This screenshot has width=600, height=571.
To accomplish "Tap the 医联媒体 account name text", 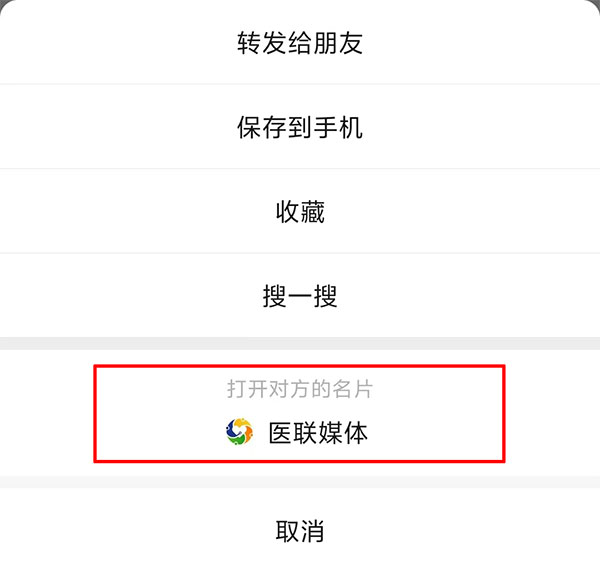I will tap(318, 433).
